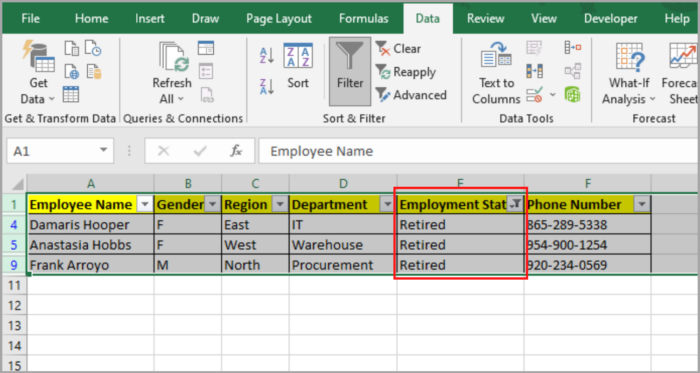The height and width of the screenshot is (373, 700).
Task: Expand the Name Box dropdown arrow
Action: coord(104,151)
